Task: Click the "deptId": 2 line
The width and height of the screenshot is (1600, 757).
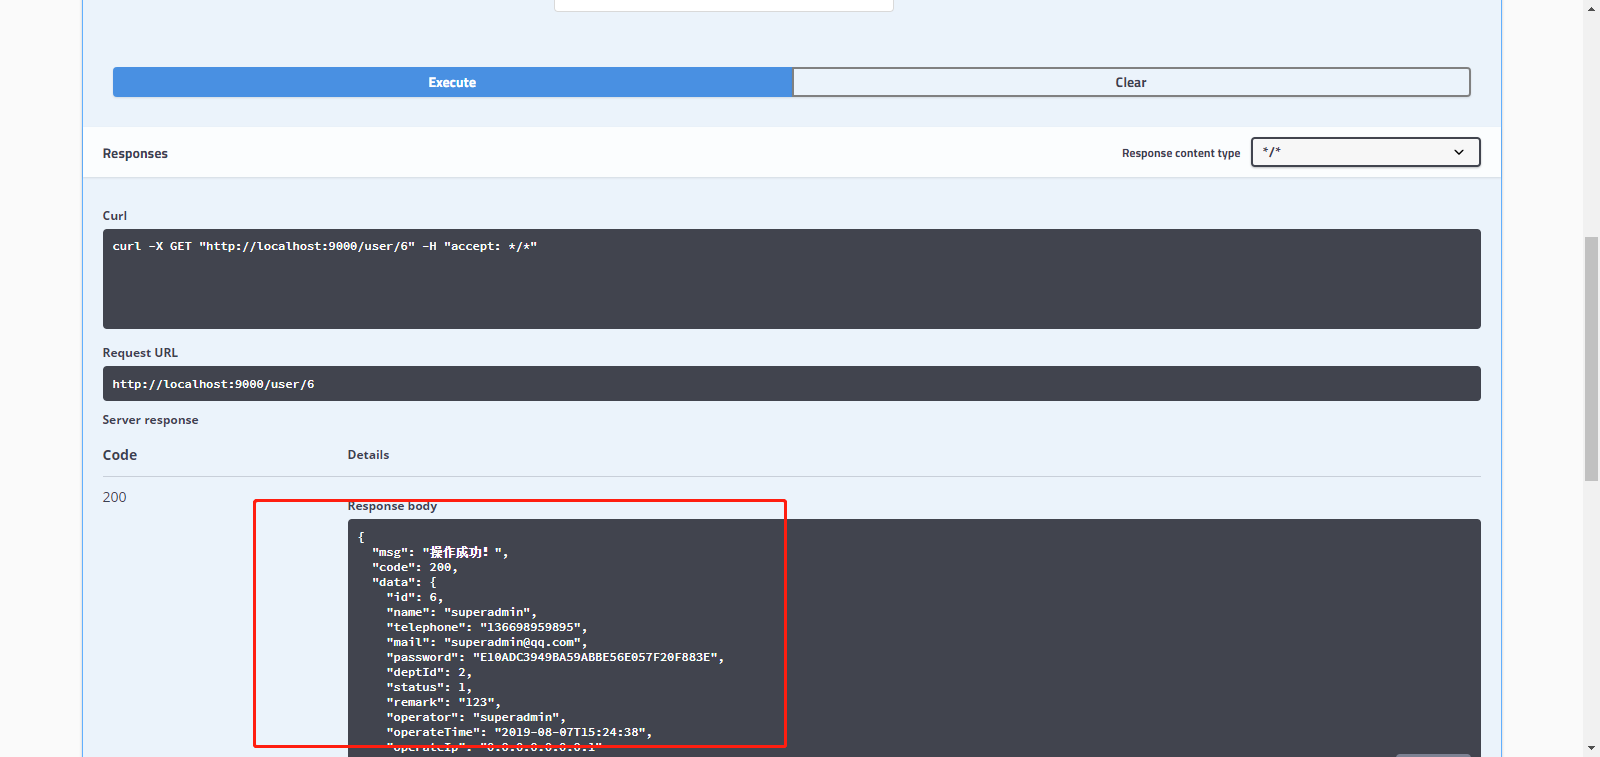Action: tap(429, 672)
